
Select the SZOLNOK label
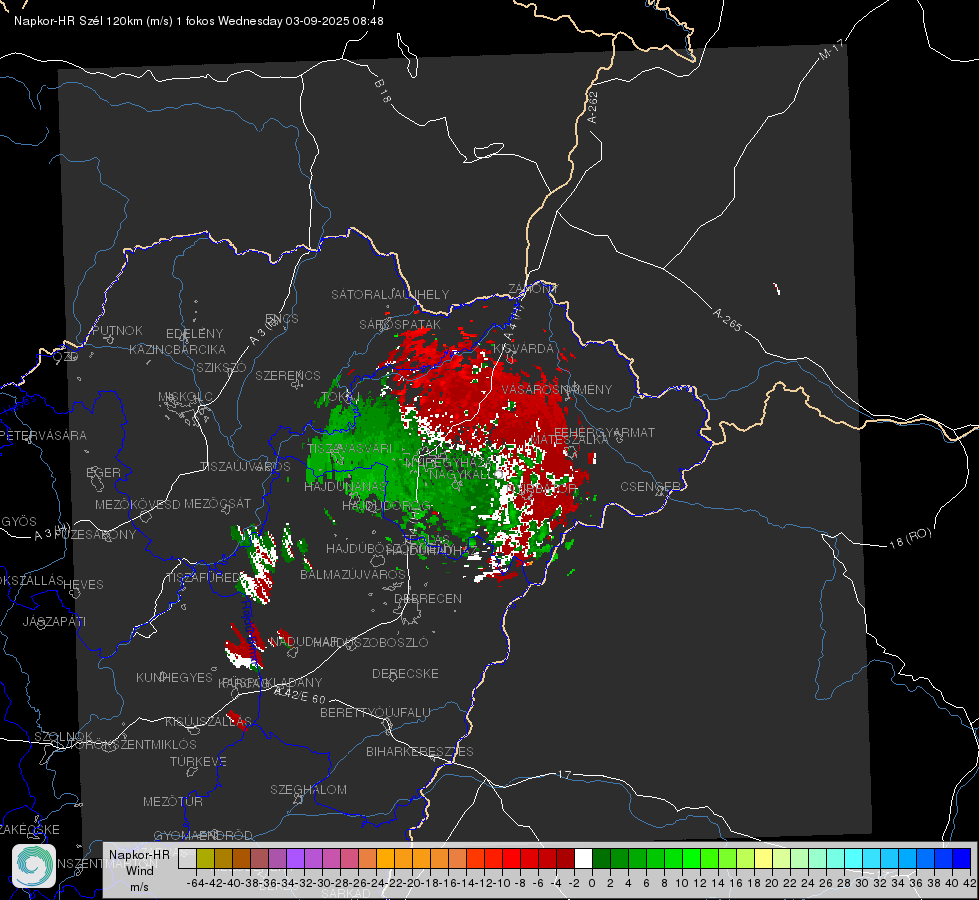click(64, 737)
